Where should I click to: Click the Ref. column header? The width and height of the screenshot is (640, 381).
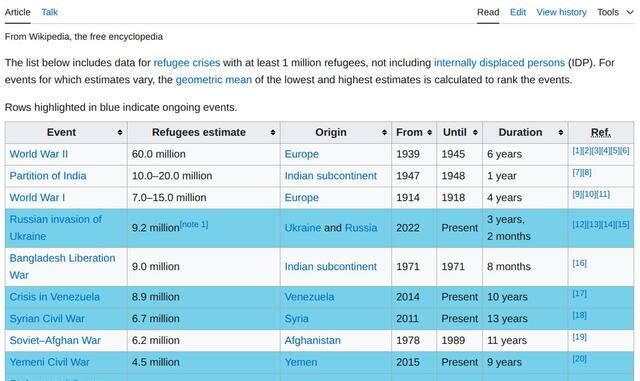[x=601, y=132]
